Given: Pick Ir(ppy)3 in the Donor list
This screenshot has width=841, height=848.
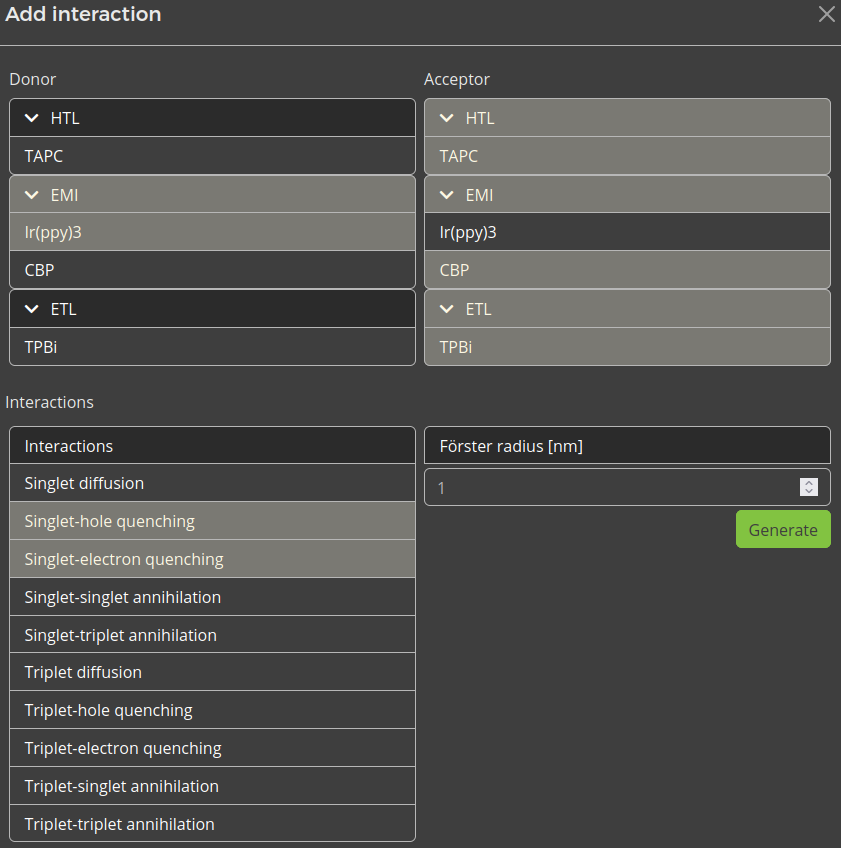Looking at the screenshot, I should click(x=212, y=233).
